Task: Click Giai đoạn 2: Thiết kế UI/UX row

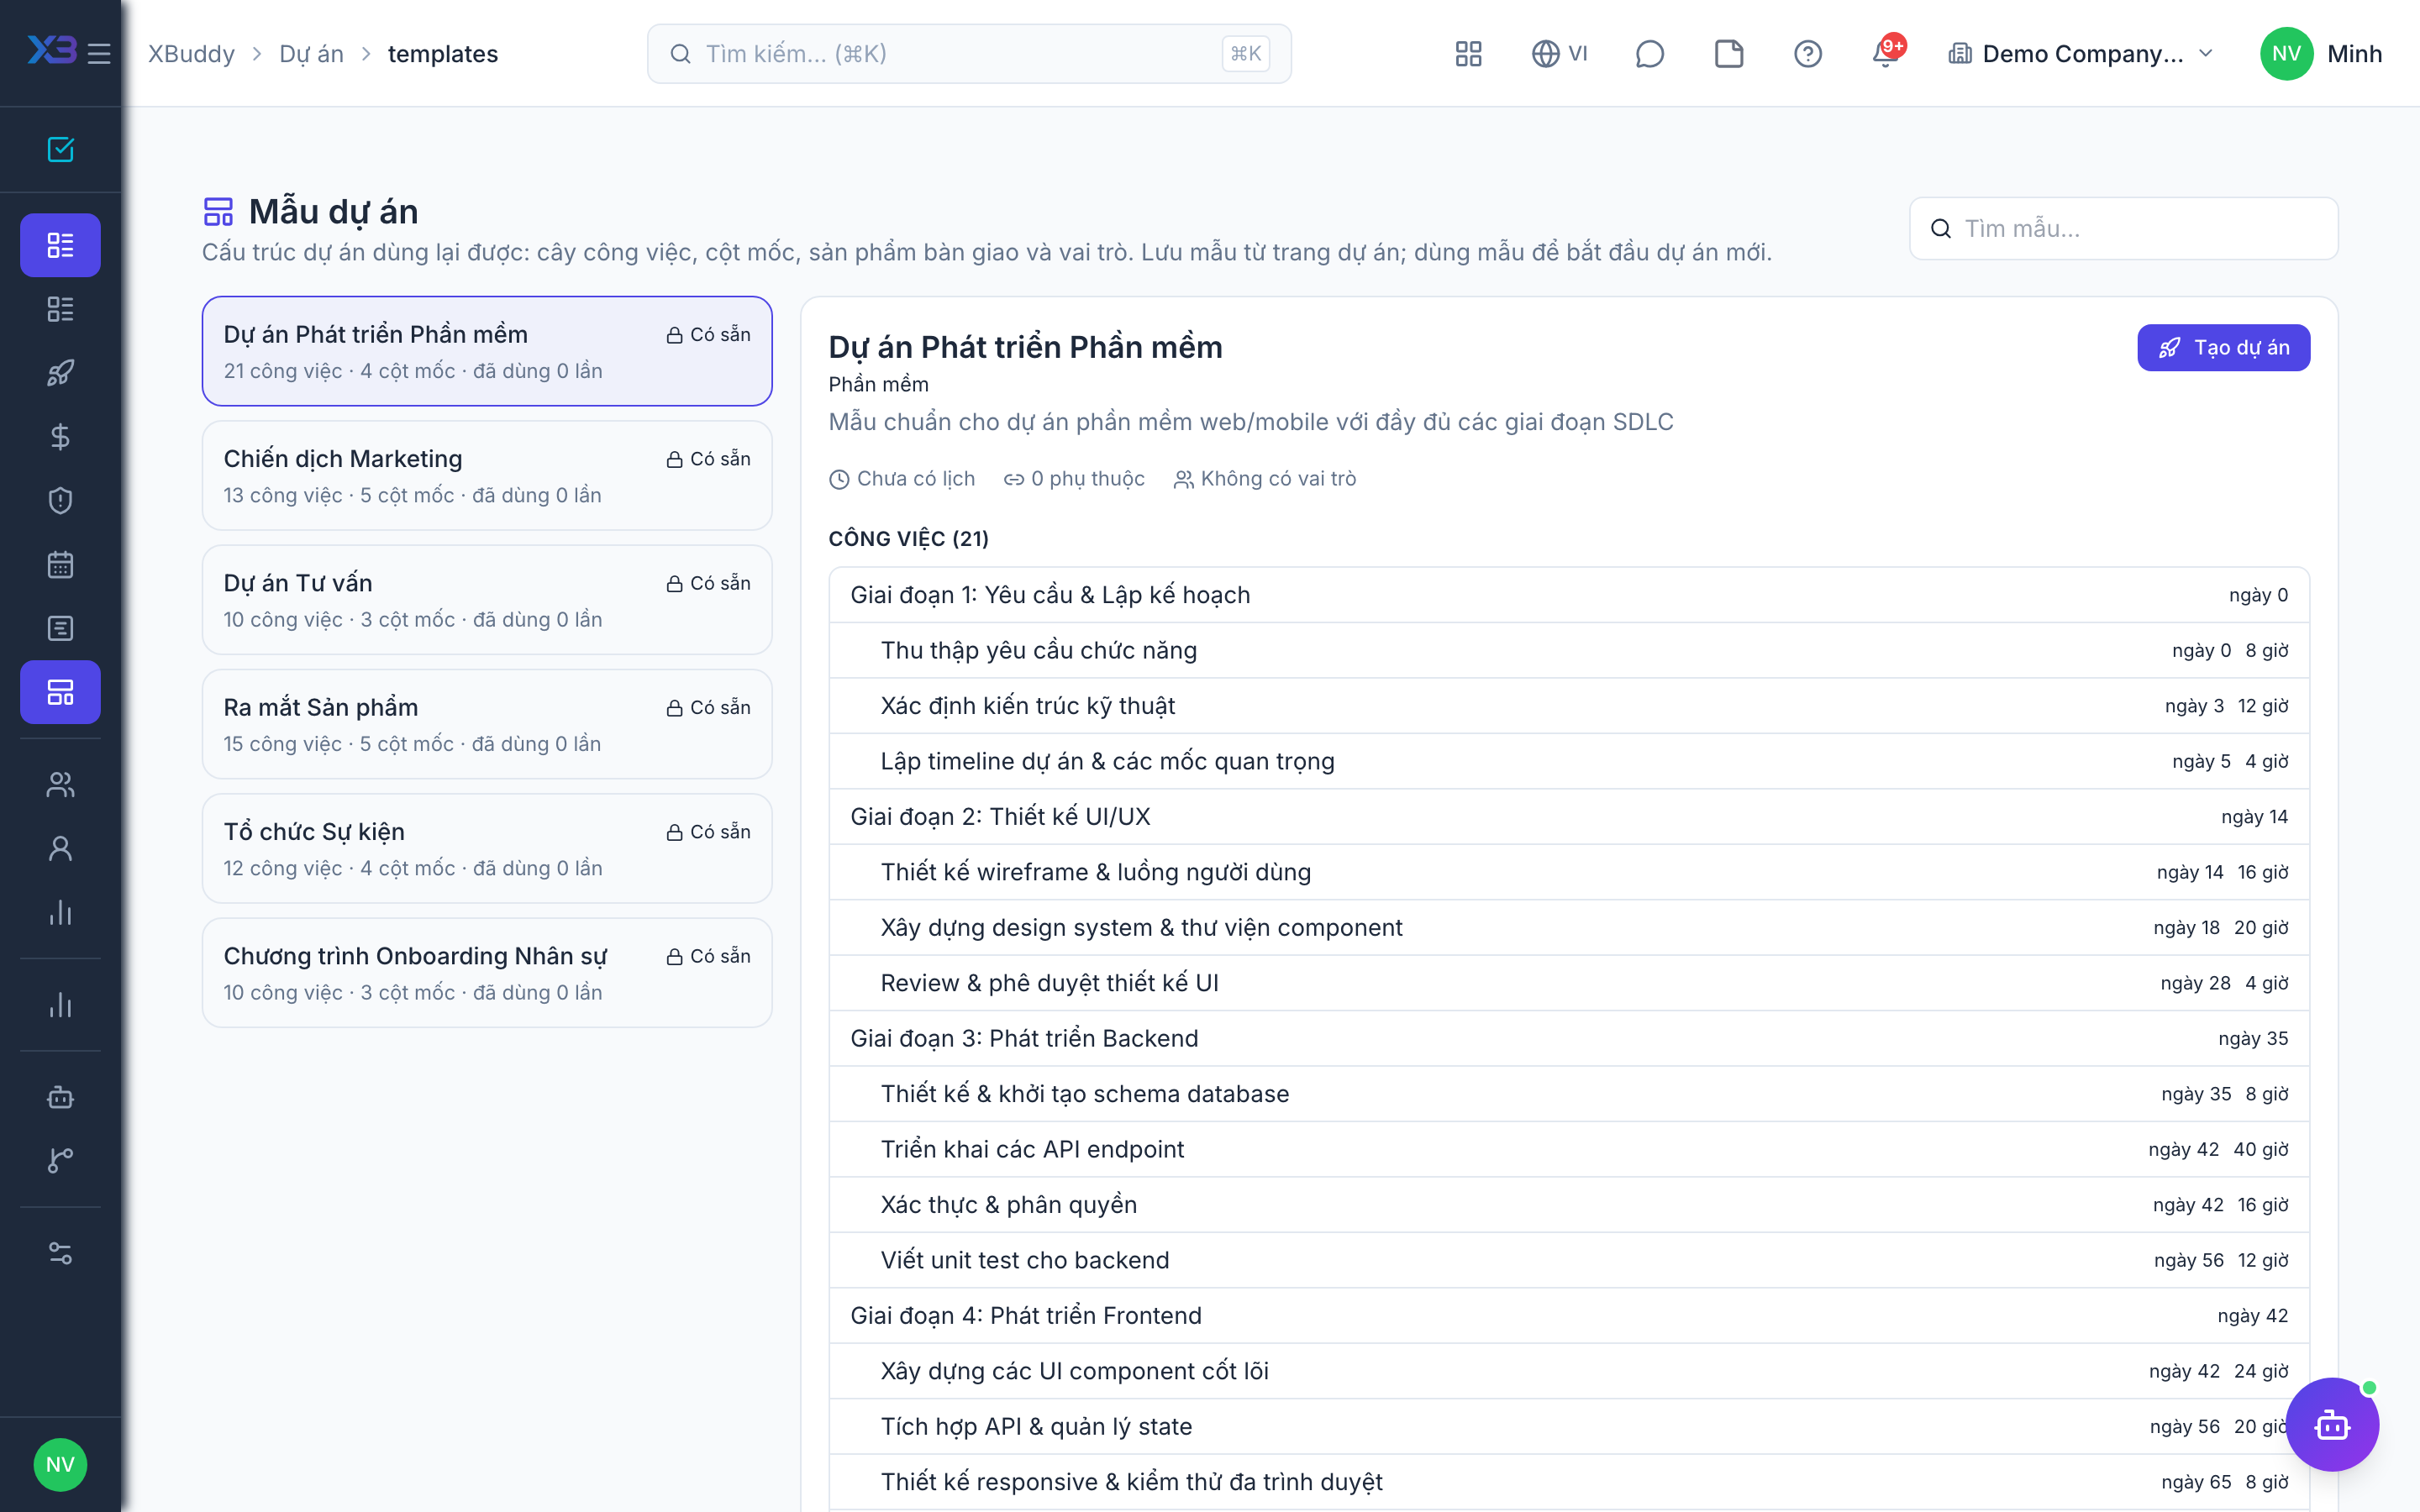Action: click(x=1569, y=817)
